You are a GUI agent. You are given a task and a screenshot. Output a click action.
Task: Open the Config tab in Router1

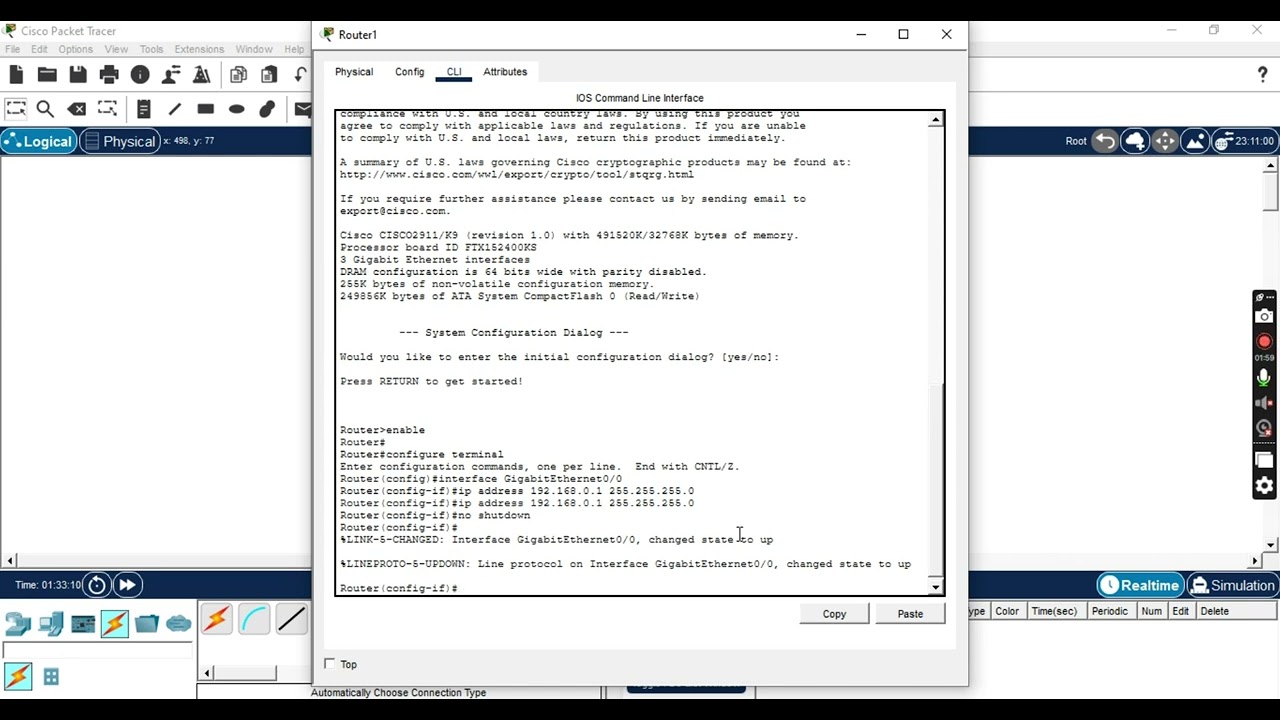[409, 72]
